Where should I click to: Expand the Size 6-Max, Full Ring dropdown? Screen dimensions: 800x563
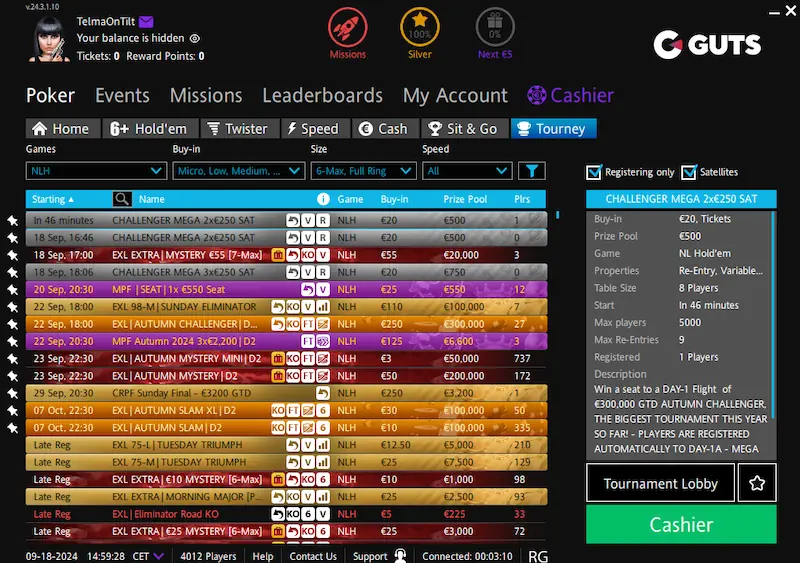(x=363, y=171)
